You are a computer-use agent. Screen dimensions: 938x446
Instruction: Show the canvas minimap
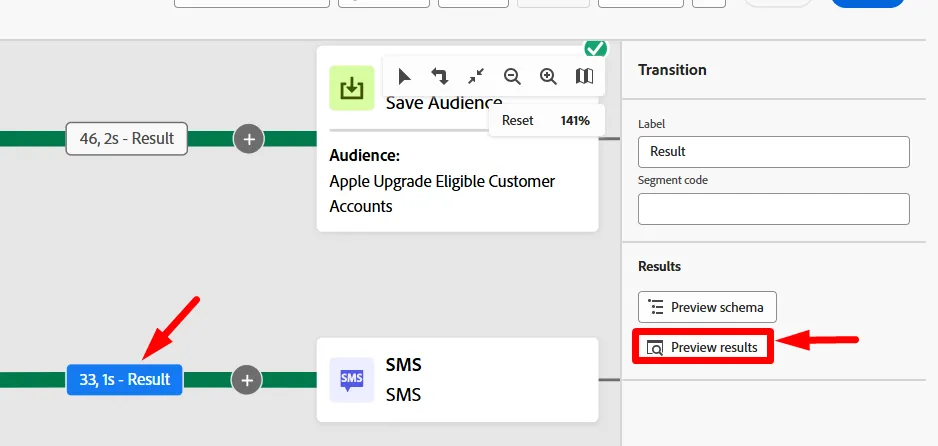click(584, 77)
